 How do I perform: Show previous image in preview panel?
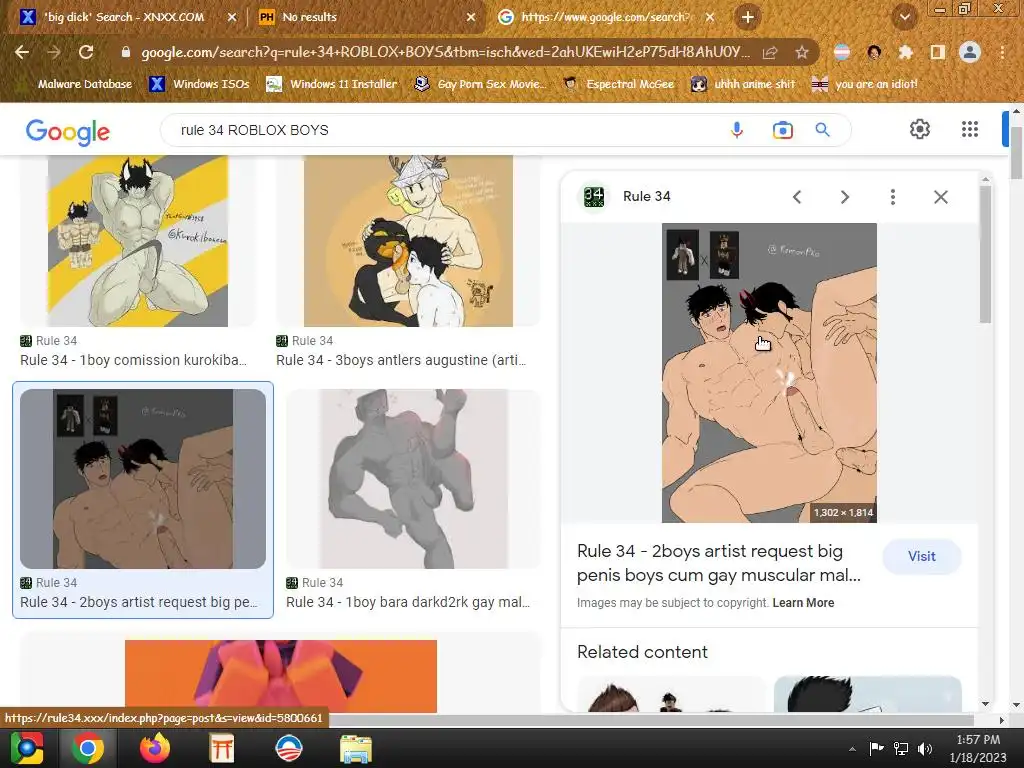click(x=797, y=197)
